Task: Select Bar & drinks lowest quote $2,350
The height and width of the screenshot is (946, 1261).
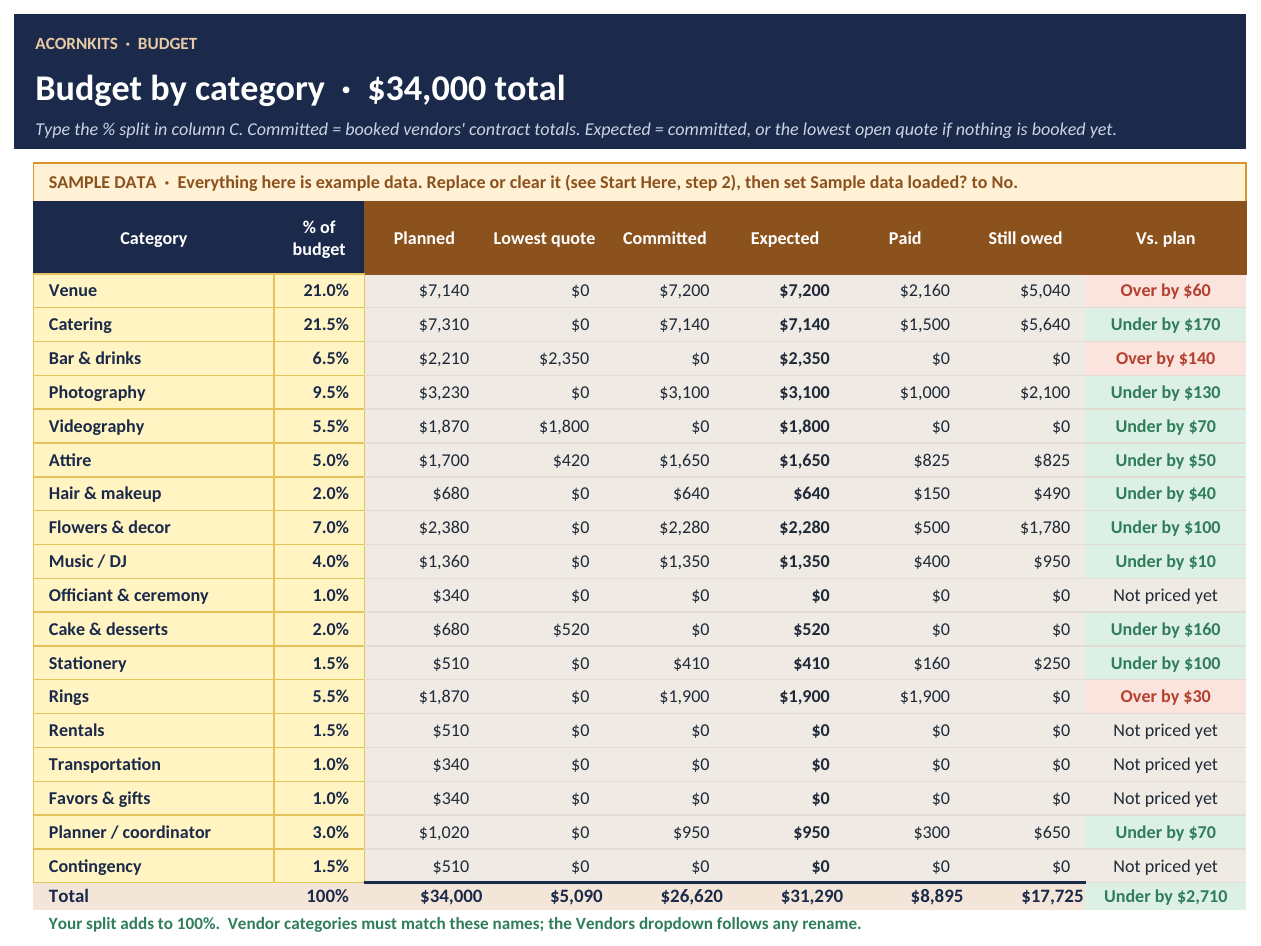Action: (x=544, y=358)
